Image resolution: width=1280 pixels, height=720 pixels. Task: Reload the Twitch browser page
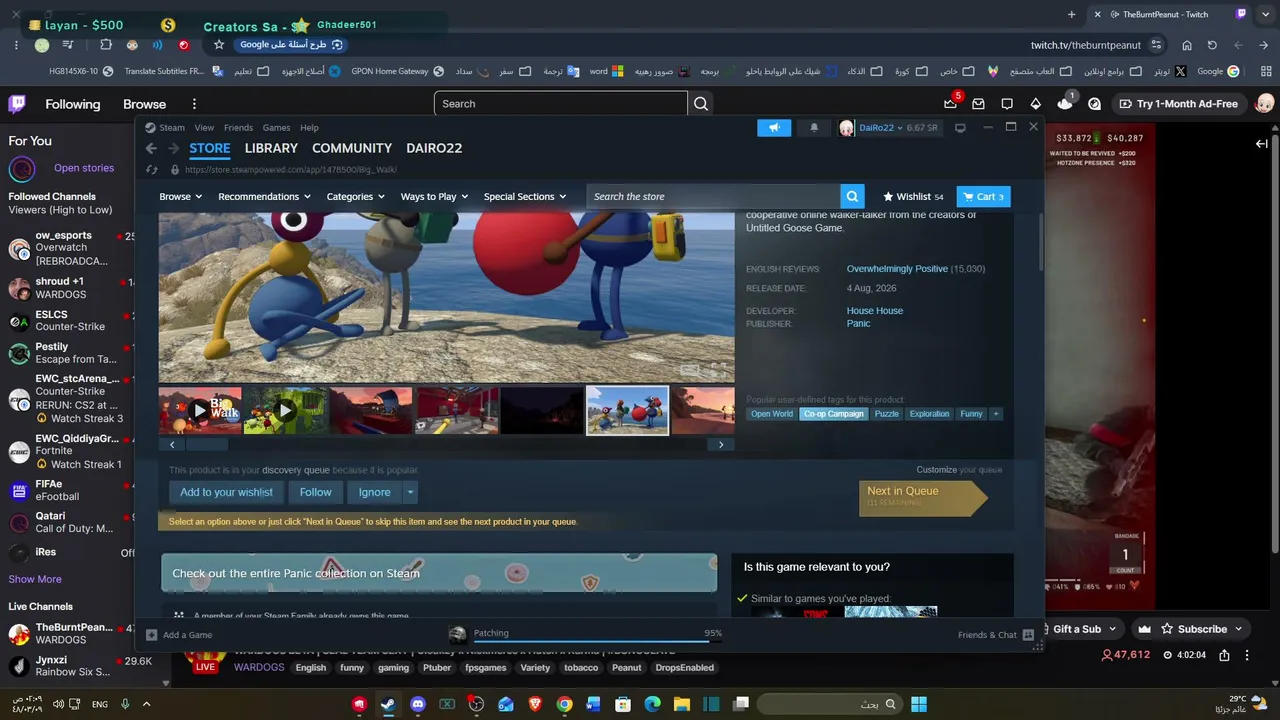tap(1212, 45)
